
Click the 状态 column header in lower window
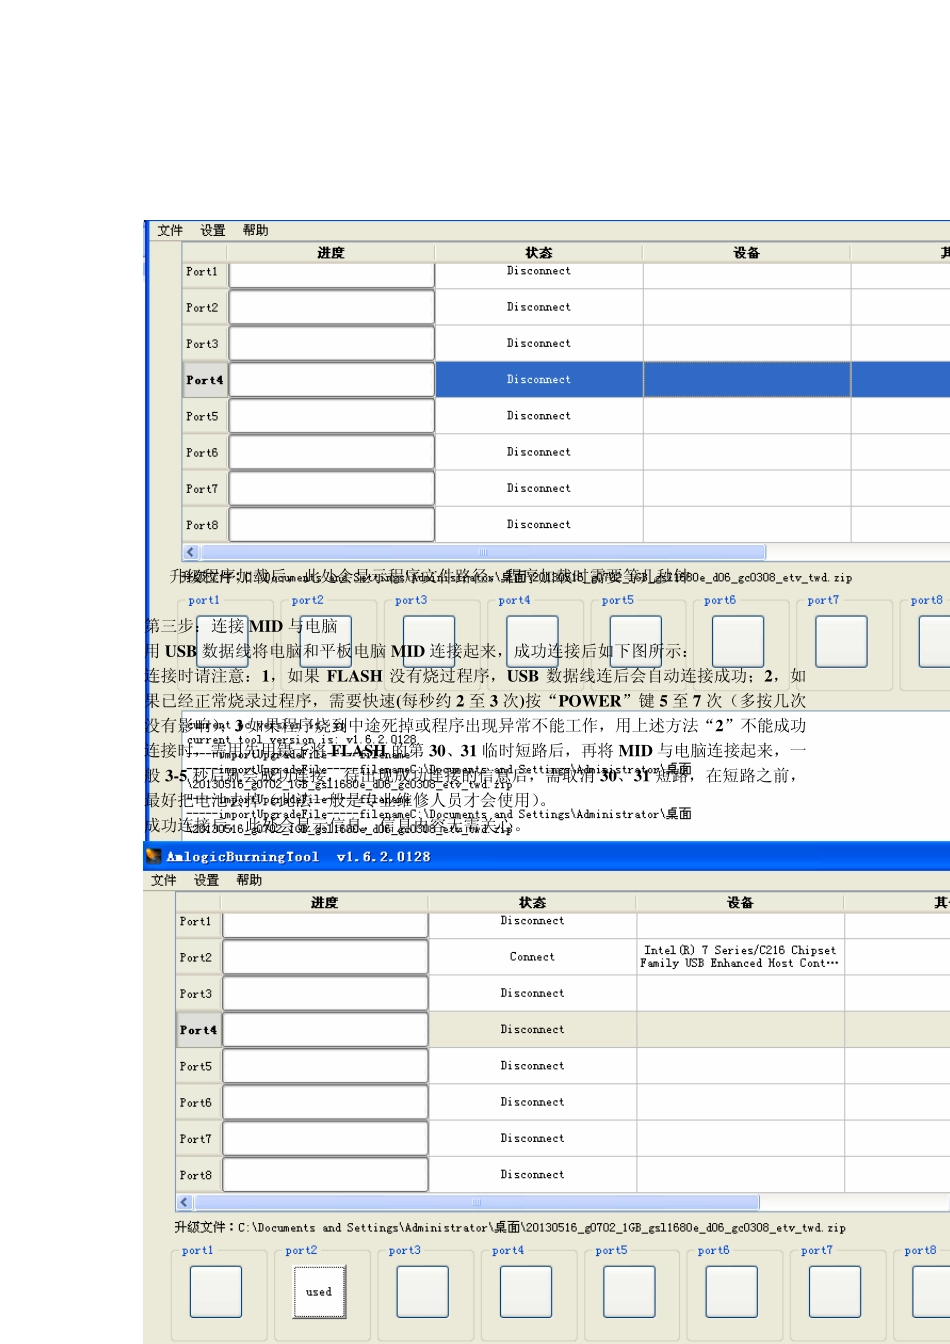point(532,903)
